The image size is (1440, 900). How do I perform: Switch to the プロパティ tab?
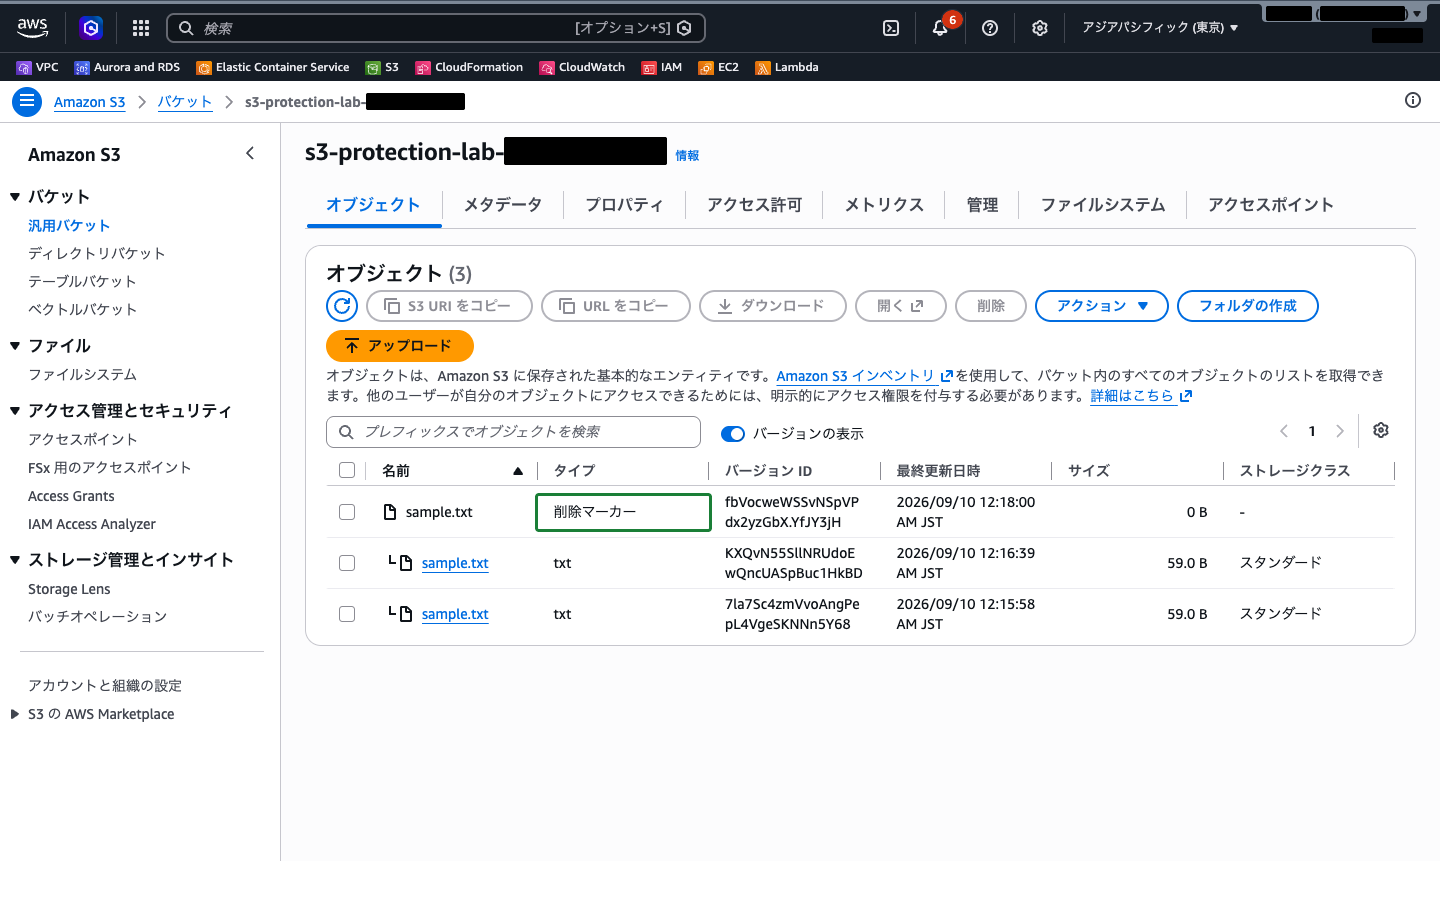[x=624, y=205]
